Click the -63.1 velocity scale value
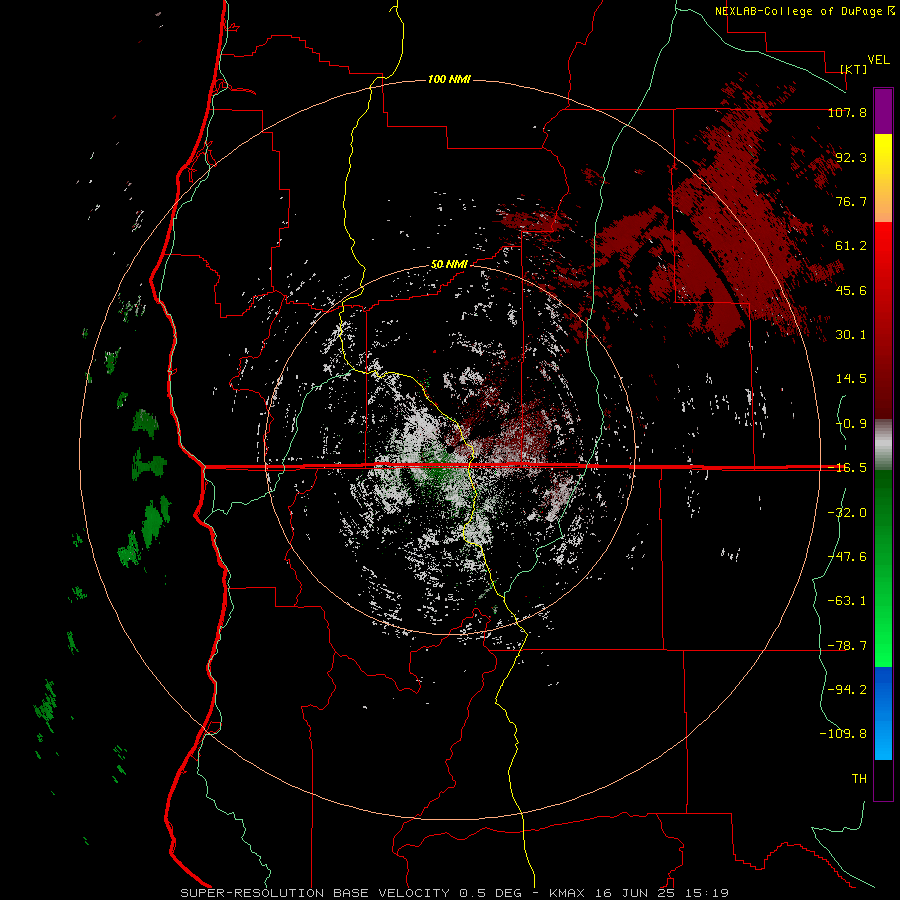The height and width of the screenshot is (900, 900). (847, 601)
